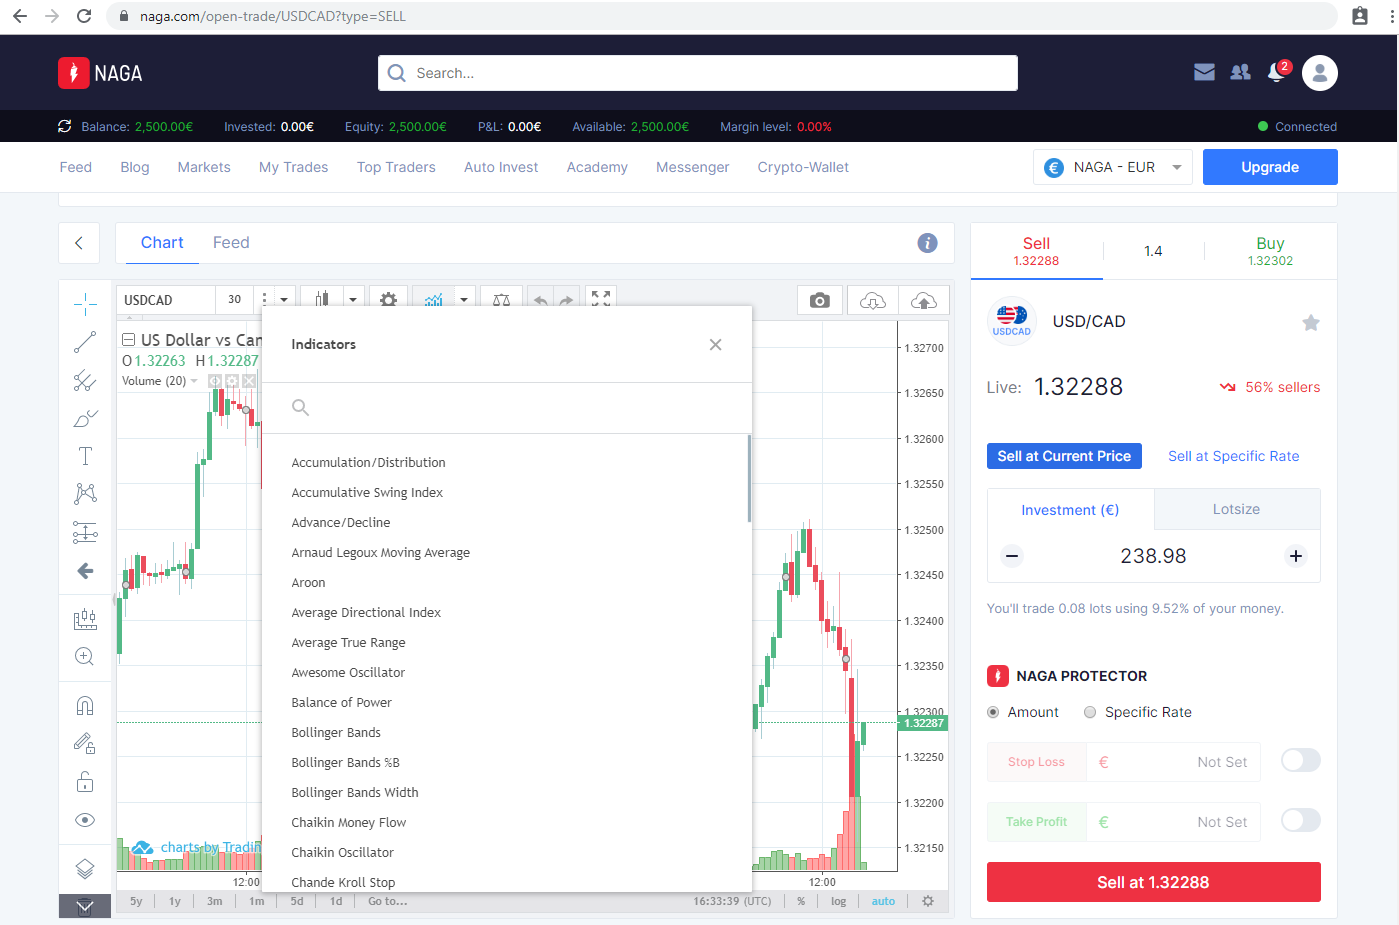Select the Bollinger Bands indicator
The image size is (1399, 925).
click(x=336, y=733)
